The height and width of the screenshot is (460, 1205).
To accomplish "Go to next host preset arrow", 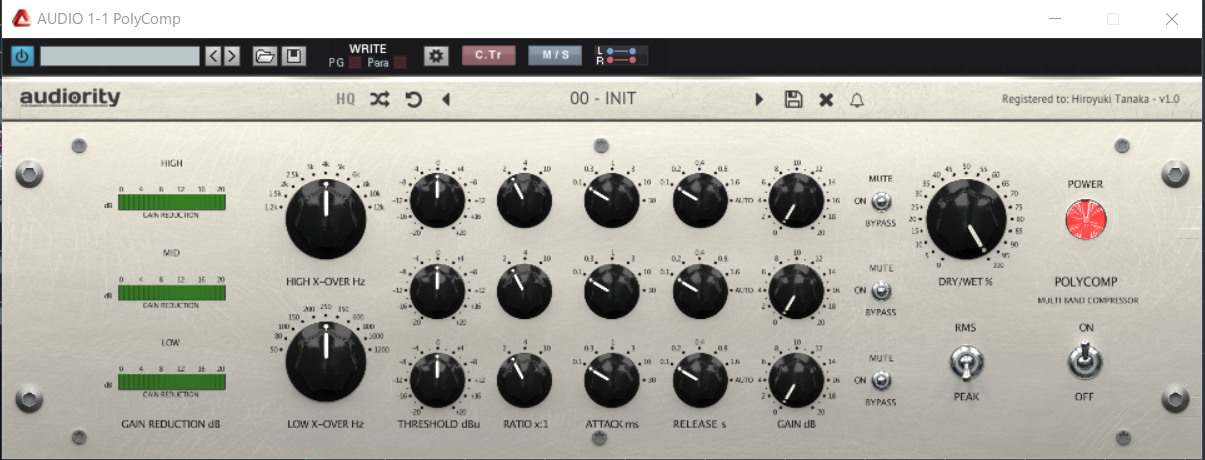I will 231,56.
